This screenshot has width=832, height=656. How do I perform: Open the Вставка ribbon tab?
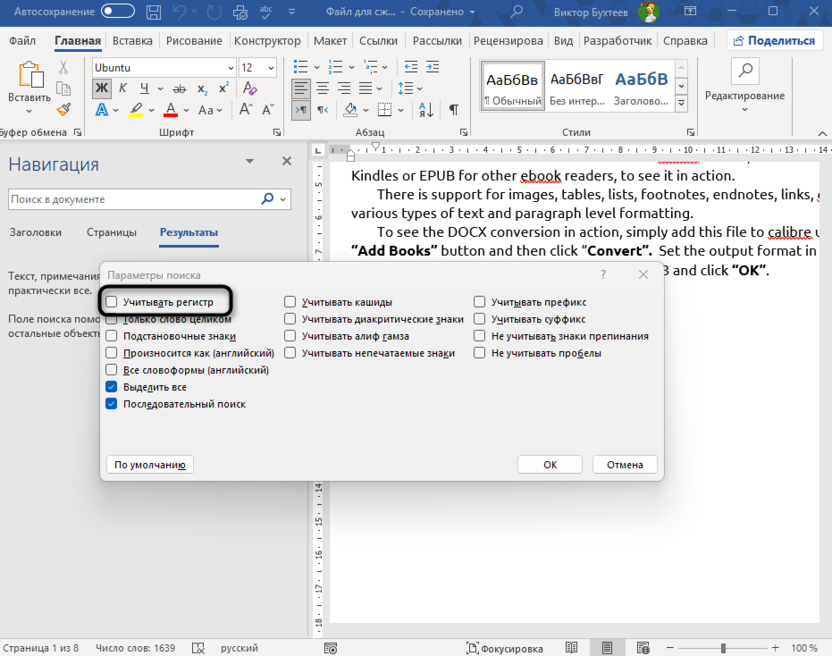(132, 41)
